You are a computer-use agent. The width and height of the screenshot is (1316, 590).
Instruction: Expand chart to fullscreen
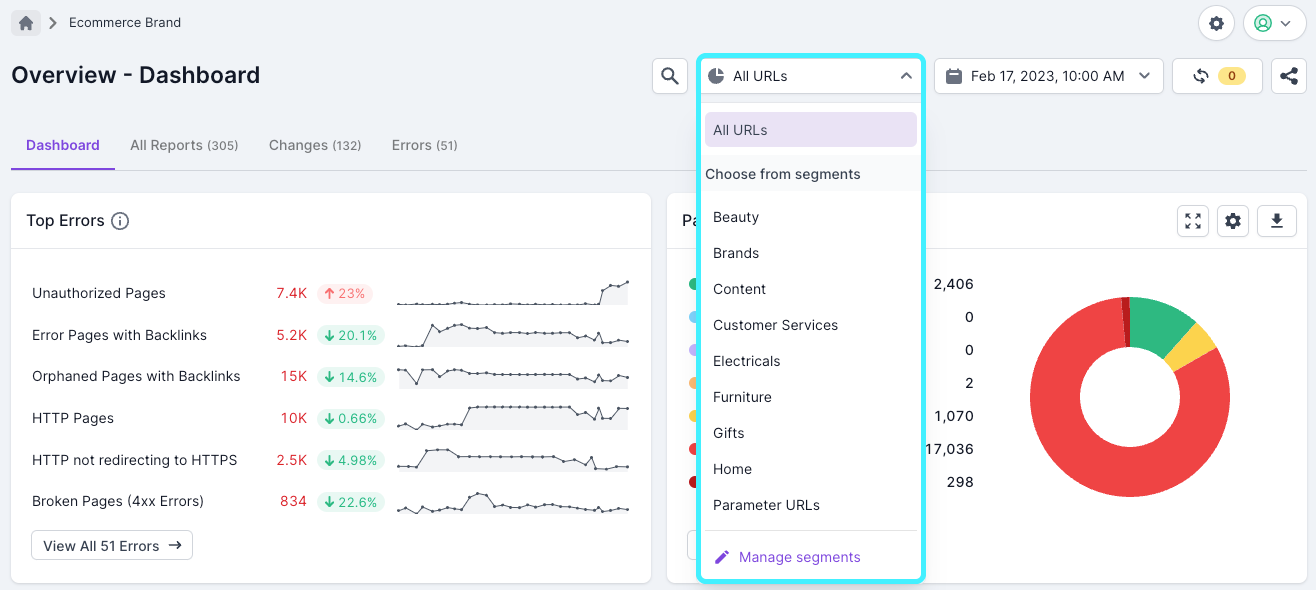point(1193,221)
